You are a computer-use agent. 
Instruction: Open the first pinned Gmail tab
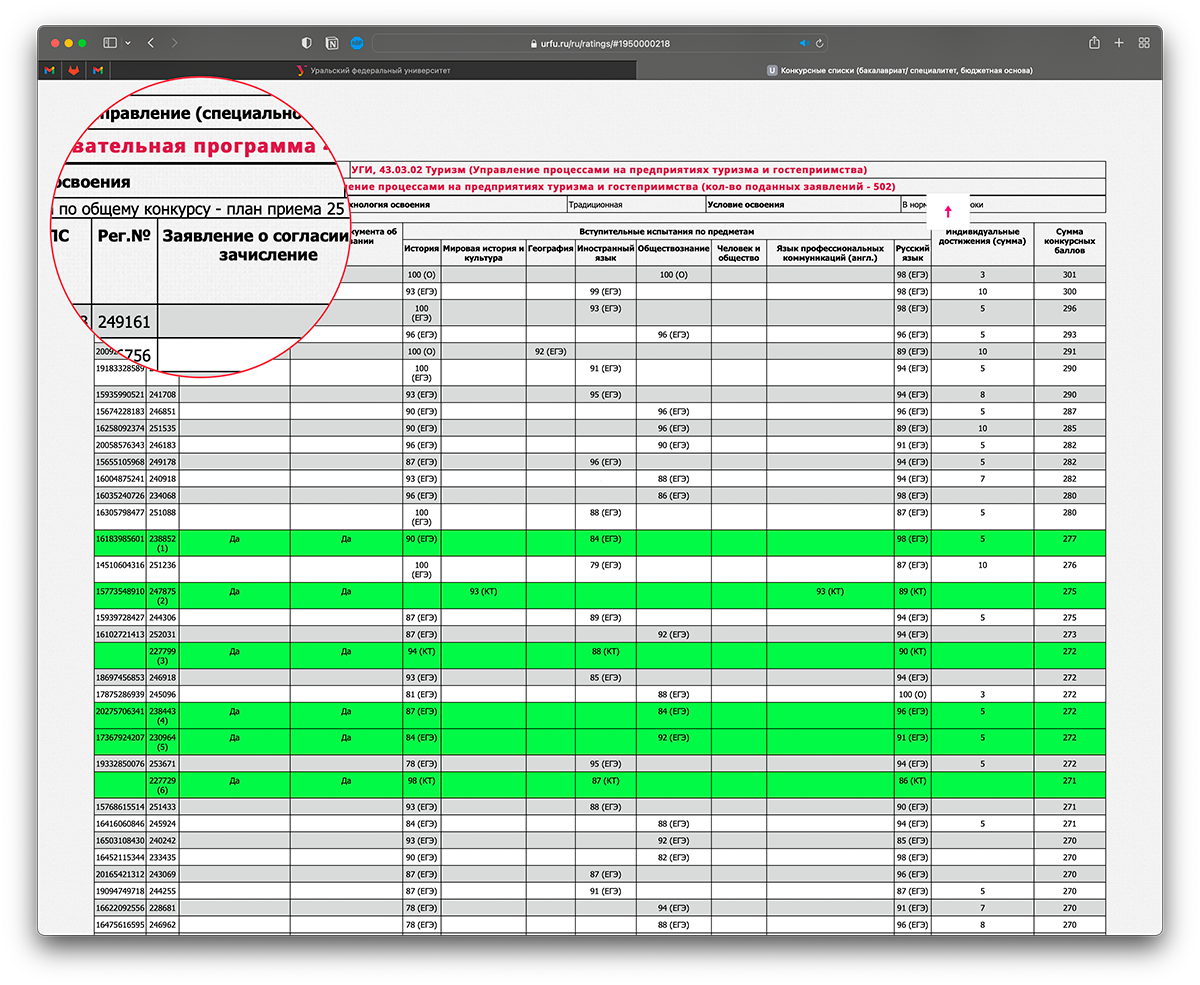click(x=50, y=70)
